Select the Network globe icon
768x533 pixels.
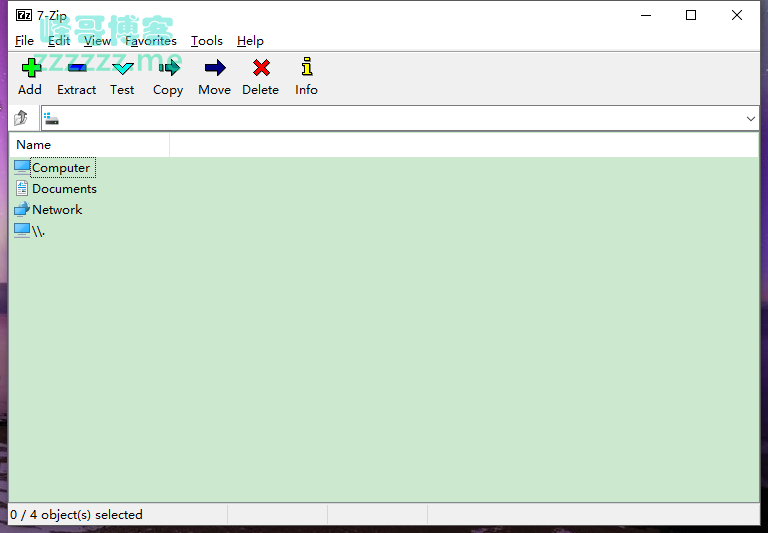[22, 209]
